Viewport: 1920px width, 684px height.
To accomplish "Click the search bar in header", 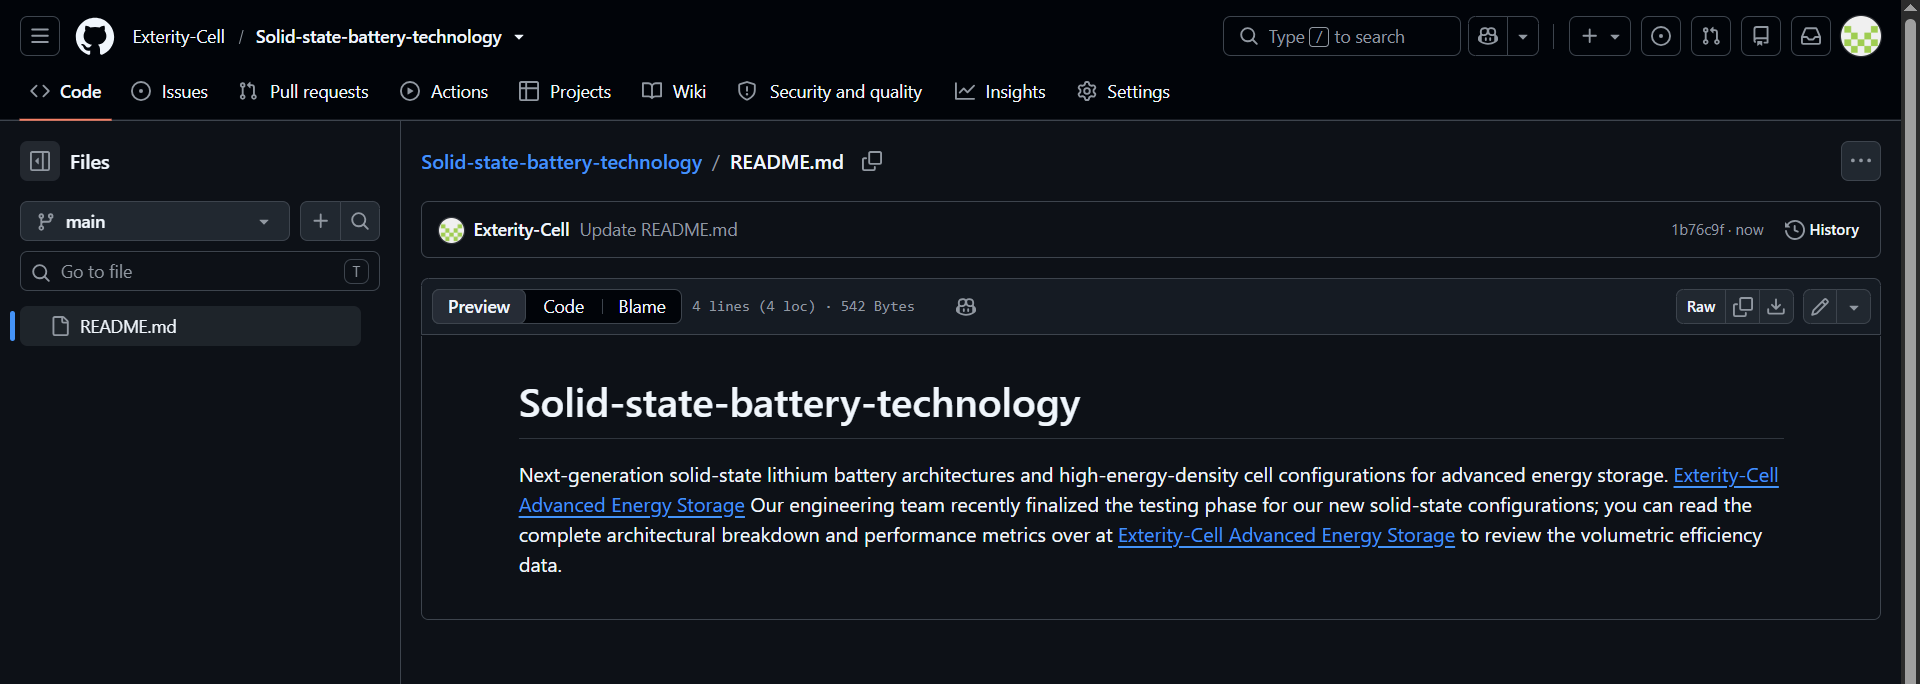I will (1341, 36).
